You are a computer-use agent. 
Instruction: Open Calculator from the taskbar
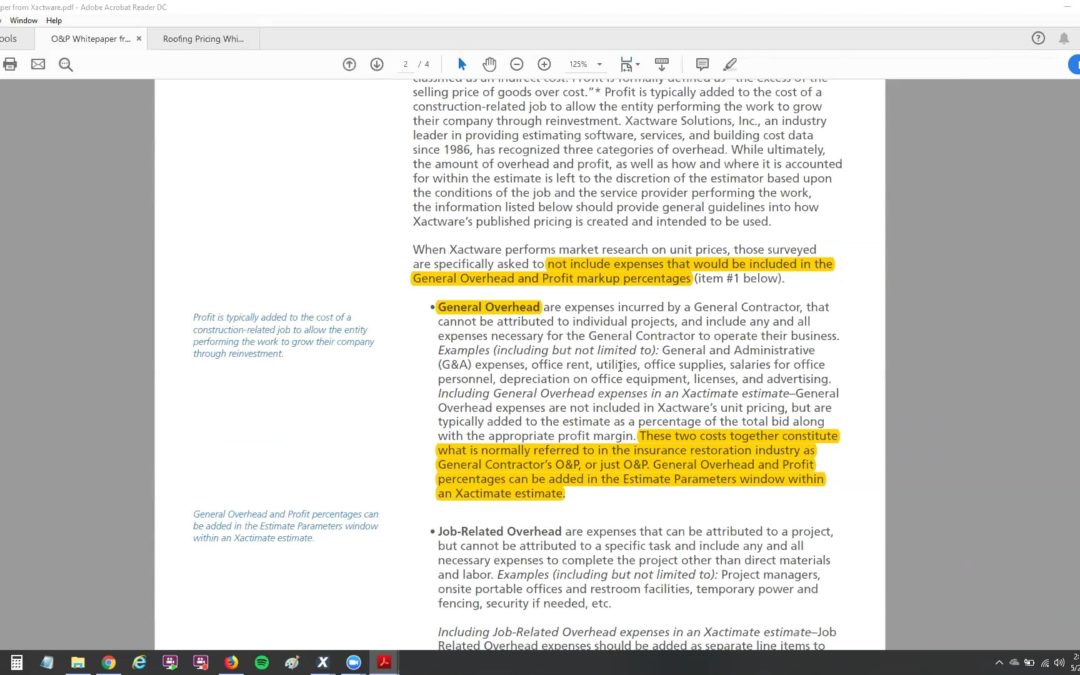point(16,663)
